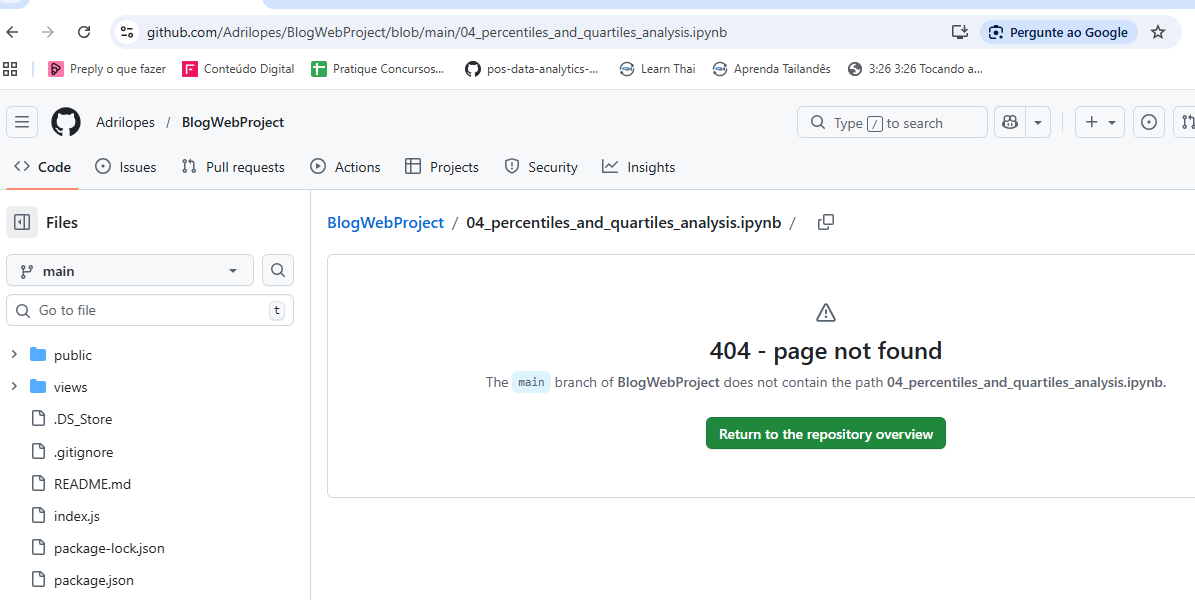Viewport: 1195px width, 600px height.
Task: Switch to the Actions tab
Action: click(345, 167)
